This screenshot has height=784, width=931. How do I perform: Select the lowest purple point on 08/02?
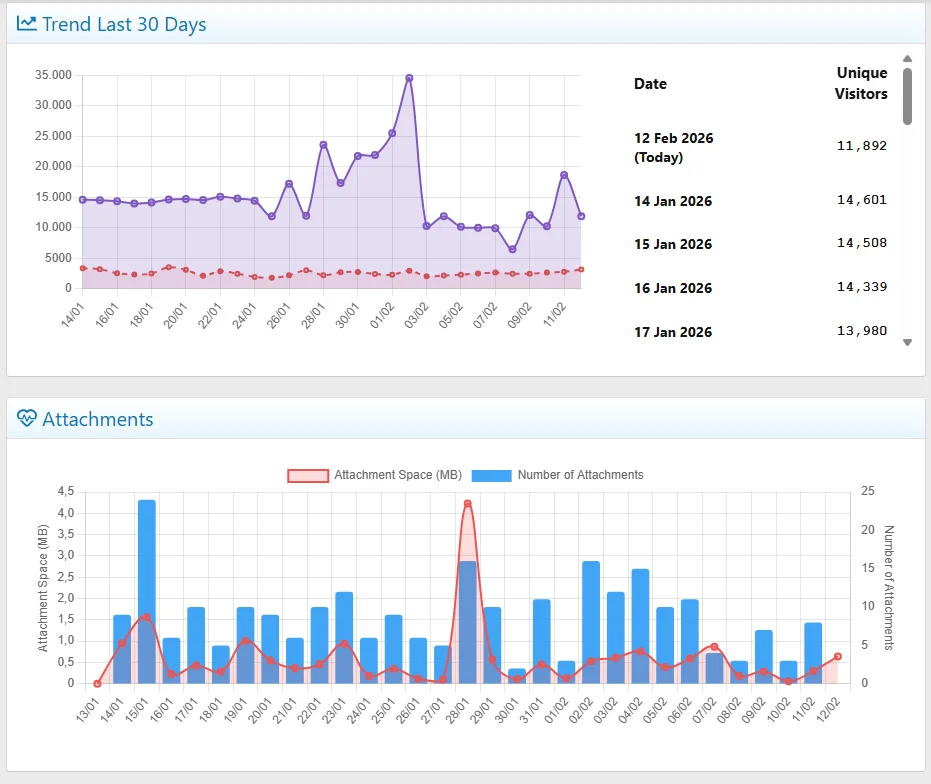[x=512, y=250]
